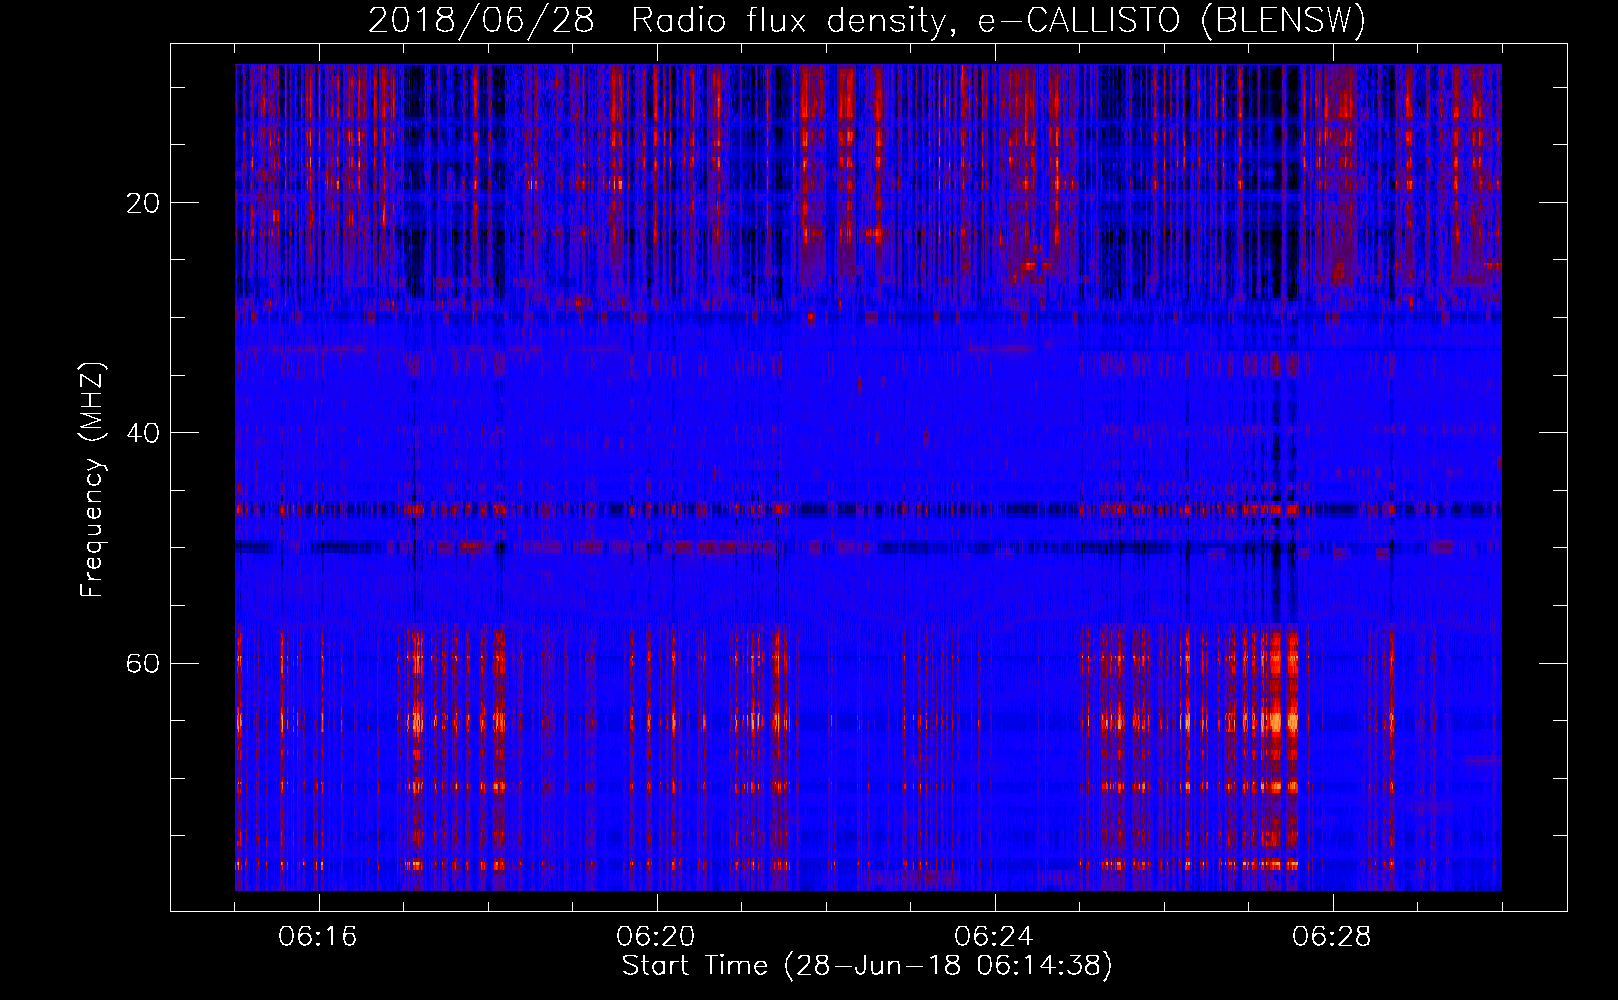Click the 'Start Time (28-Jun-18 06:14:38)' label
The width and height of the screenshot is (1618, 1000).
click(x=867, y=966)
